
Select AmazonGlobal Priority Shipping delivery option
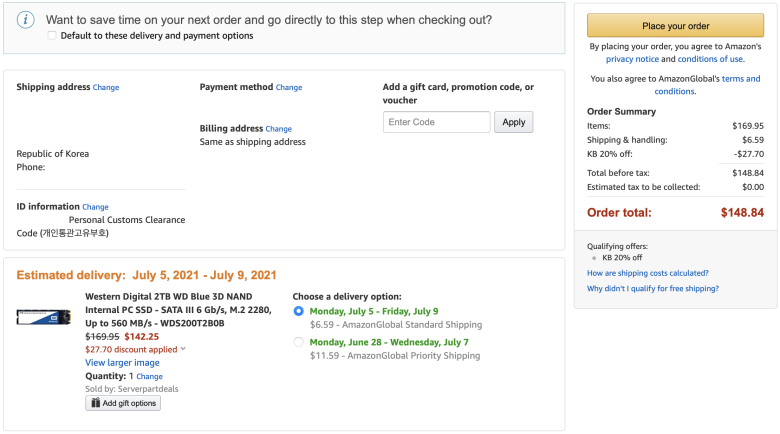(298, 342)
